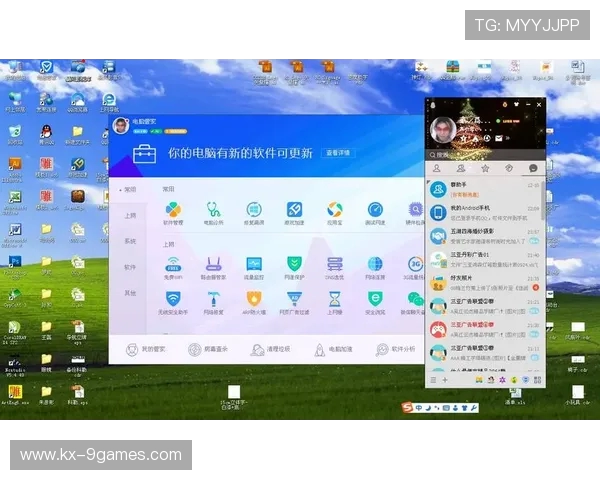Click the QQ skin shirt icon in title bar
Viewport: 600px width, 480px height.
[516, 104]
